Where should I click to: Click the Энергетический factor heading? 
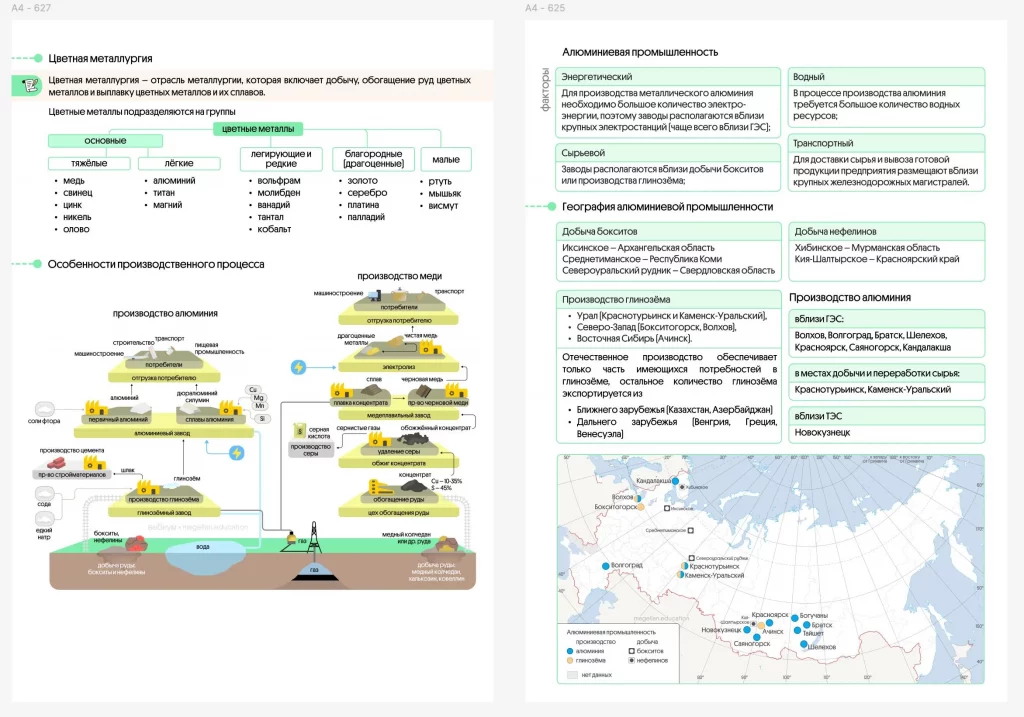597,77
